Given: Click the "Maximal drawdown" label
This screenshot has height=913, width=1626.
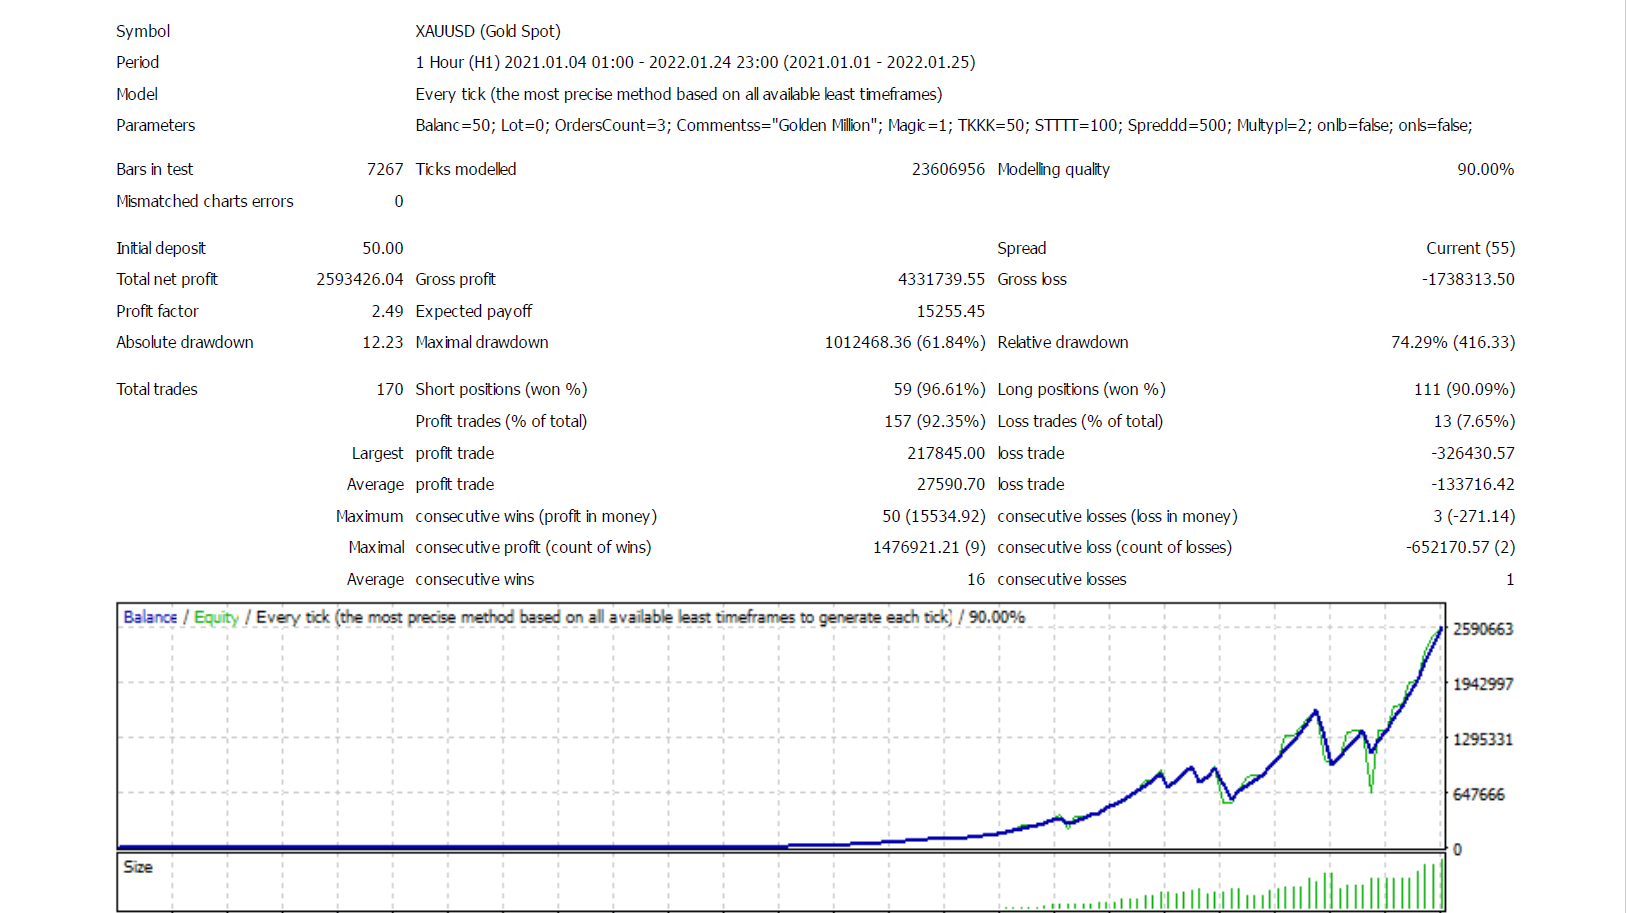Looking at the screenshot, I should tap(482, 342).
